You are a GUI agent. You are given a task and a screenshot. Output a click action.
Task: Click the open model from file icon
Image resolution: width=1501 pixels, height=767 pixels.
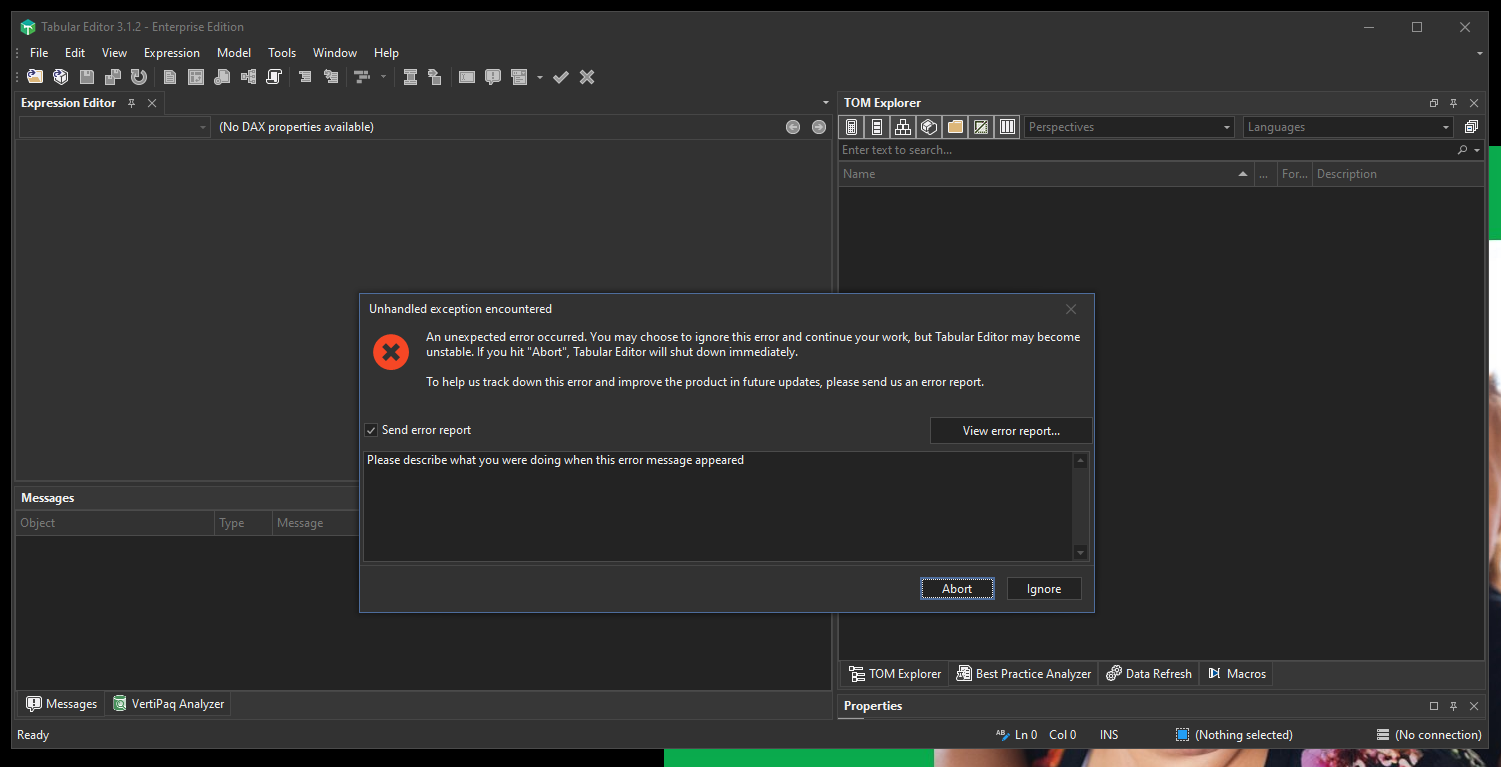click(x=35, y=77)
